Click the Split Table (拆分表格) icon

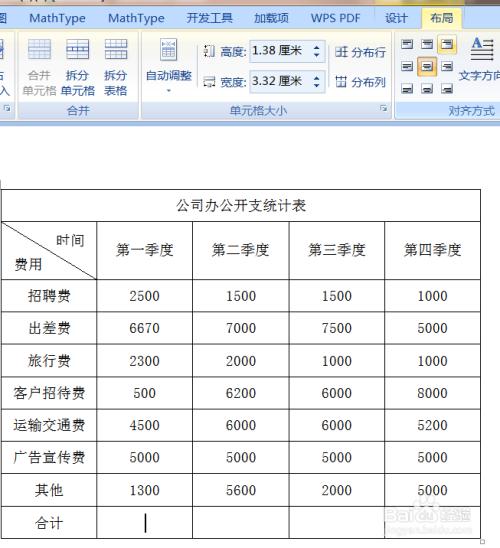[x=116, y=67]
